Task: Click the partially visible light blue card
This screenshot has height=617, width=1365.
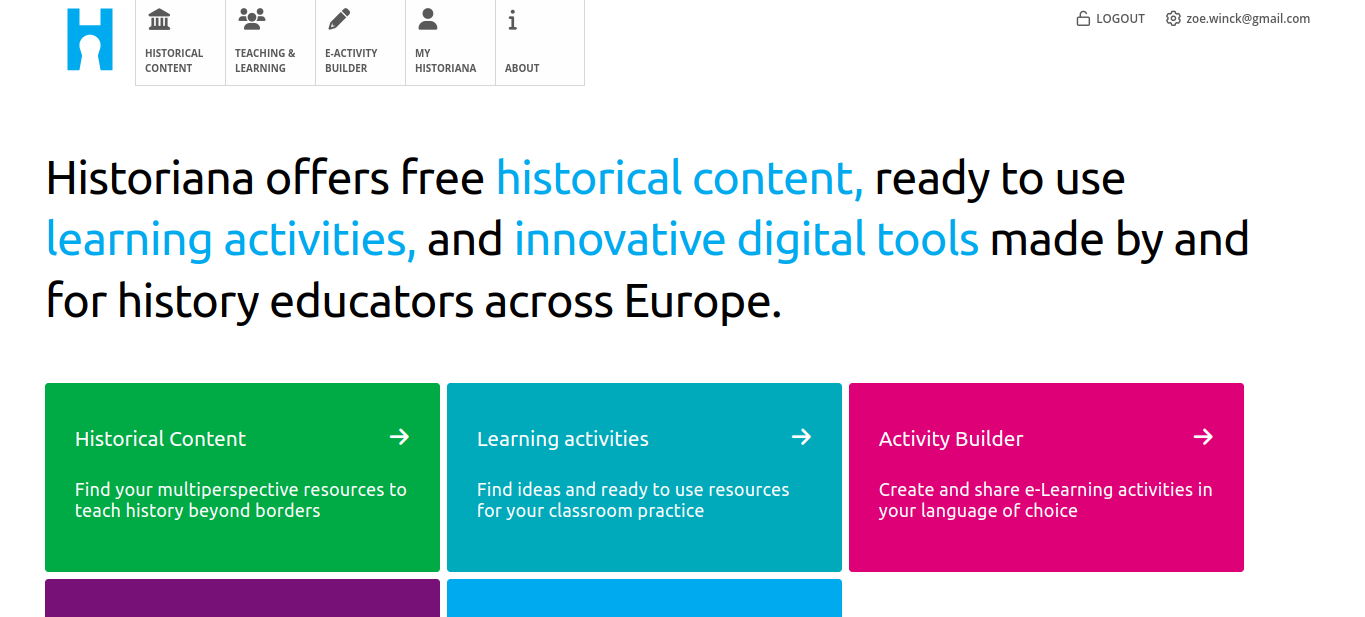Action: pos(644,598)
